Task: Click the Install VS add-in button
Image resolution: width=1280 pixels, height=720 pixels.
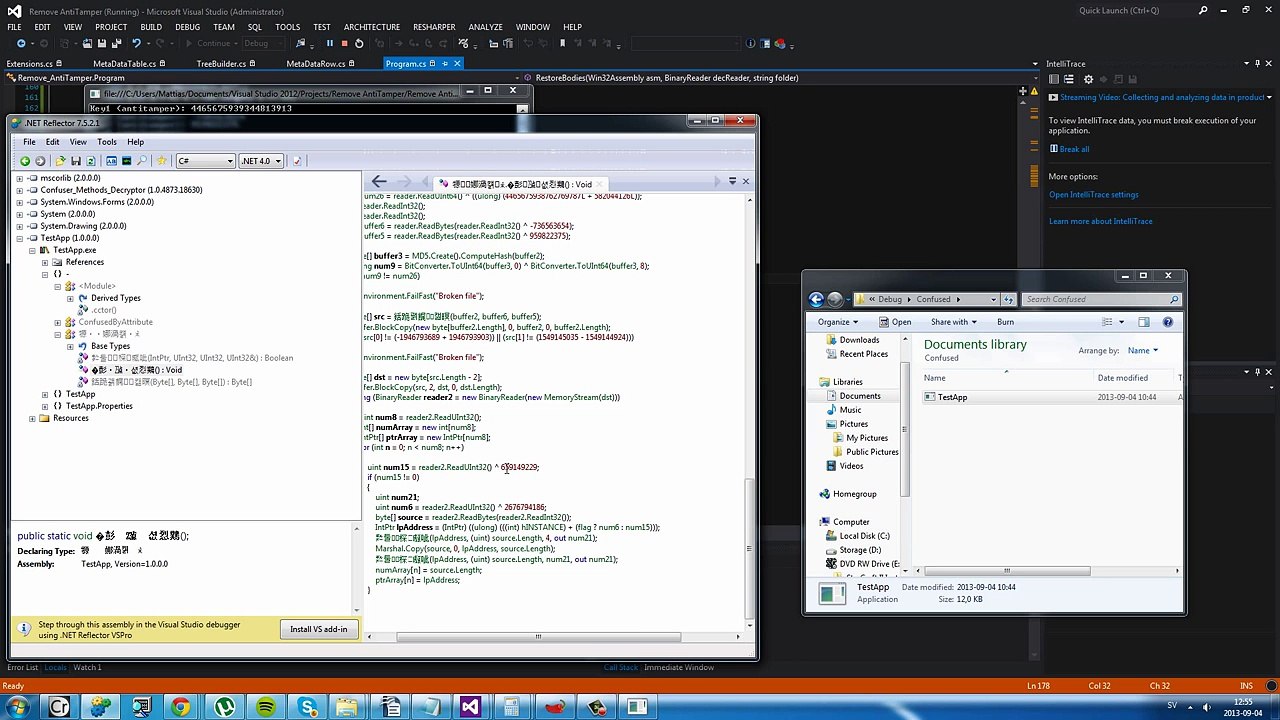Action: tap(318, 629)
